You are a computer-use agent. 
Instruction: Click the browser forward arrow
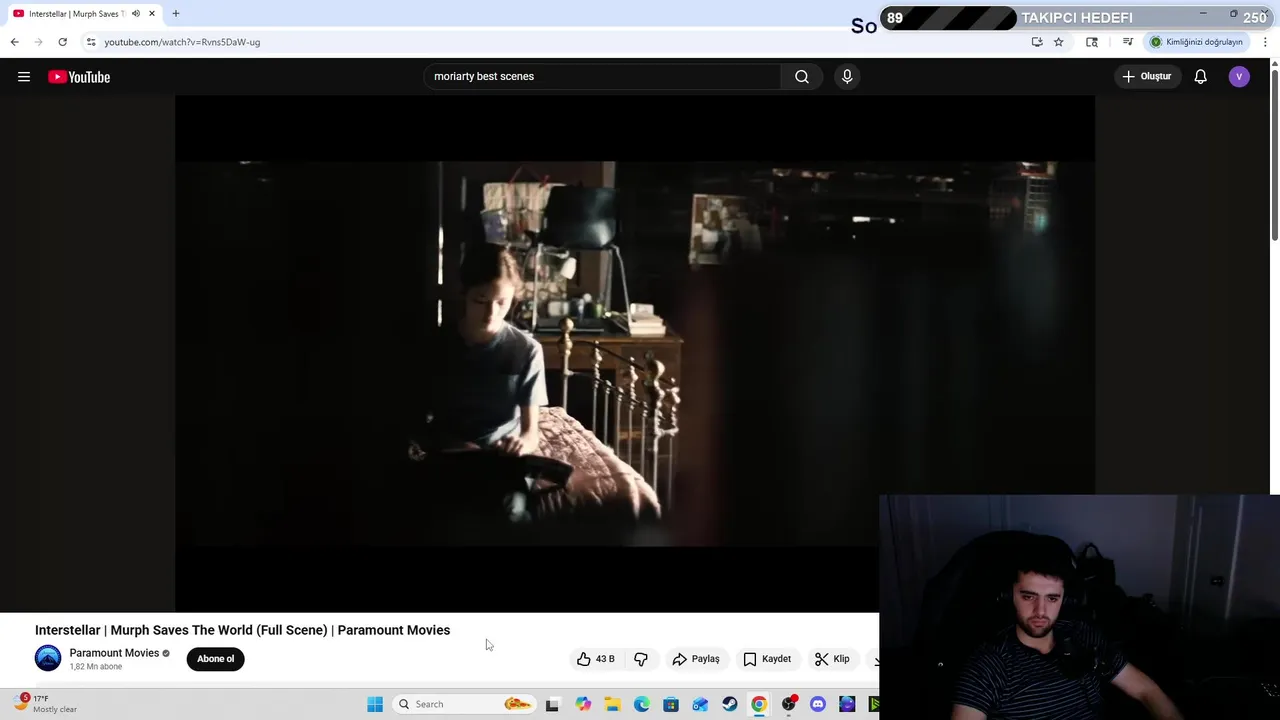click(38, 42)
